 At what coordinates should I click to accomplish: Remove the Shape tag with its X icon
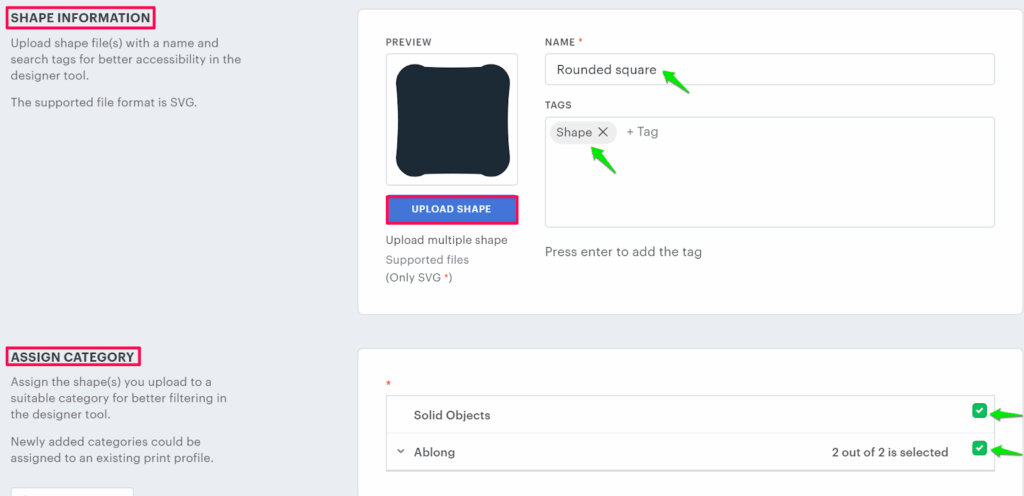603,132
